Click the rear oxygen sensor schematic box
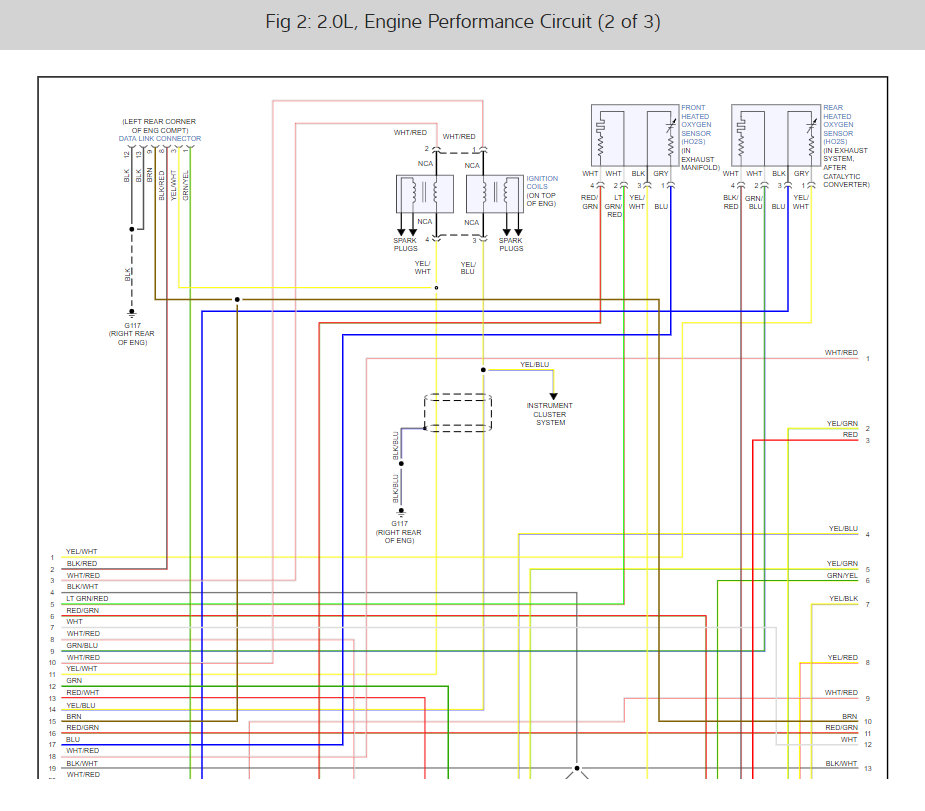Image resolution: width=925 pixels, height=811 pixels. 776,135
